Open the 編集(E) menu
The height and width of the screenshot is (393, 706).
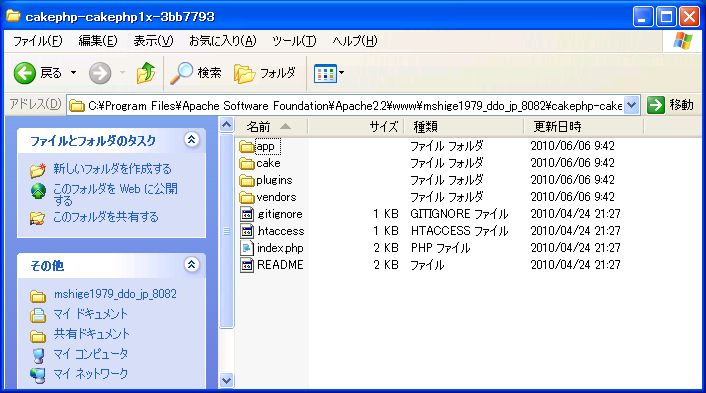coord(98,41)
